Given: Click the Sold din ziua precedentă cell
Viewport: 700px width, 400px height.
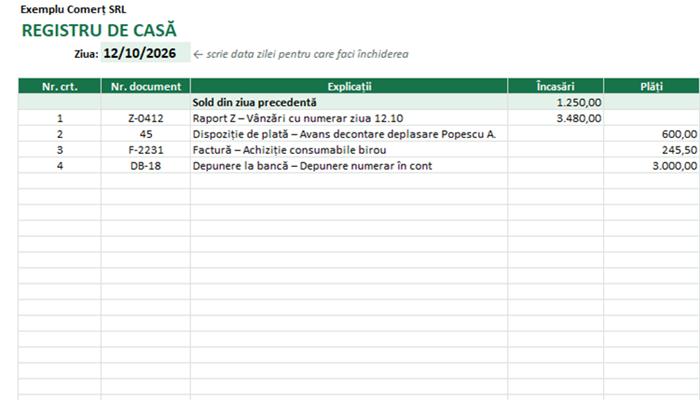Looking at the screenshot, I should [349, 102].
